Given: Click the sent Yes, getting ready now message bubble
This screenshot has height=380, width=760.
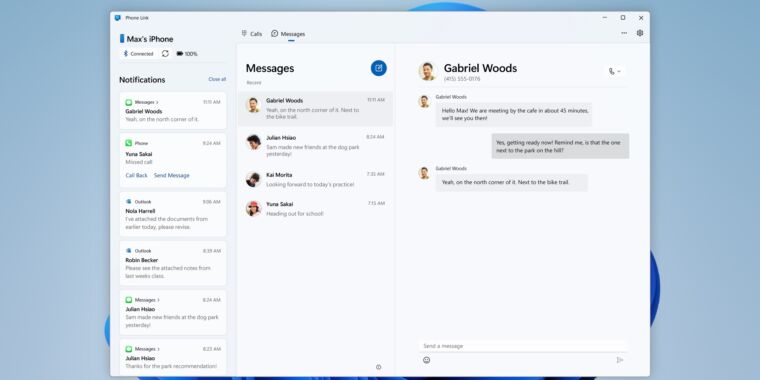Looking at the screenshot, I should (x=560, y=146).
